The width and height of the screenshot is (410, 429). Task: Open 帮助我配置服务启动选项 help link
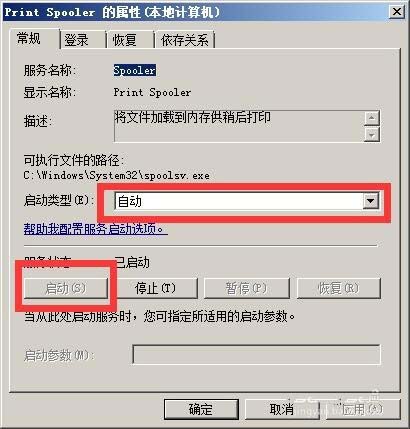point(95,229)
